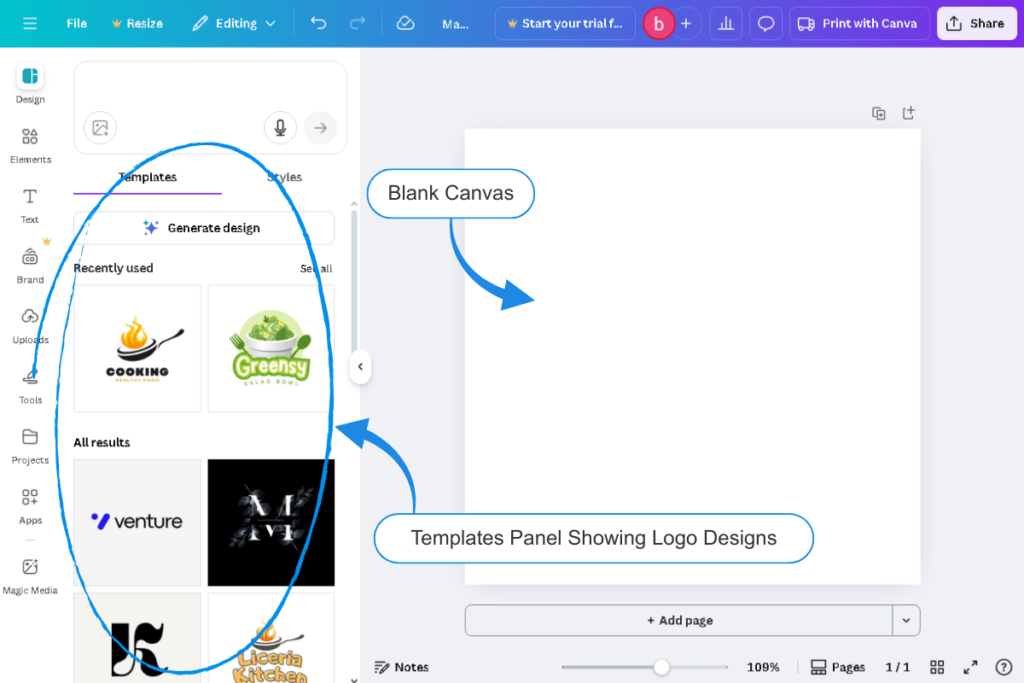
Task: Toggle grid view of pages
Action: [x=937, y=666]
